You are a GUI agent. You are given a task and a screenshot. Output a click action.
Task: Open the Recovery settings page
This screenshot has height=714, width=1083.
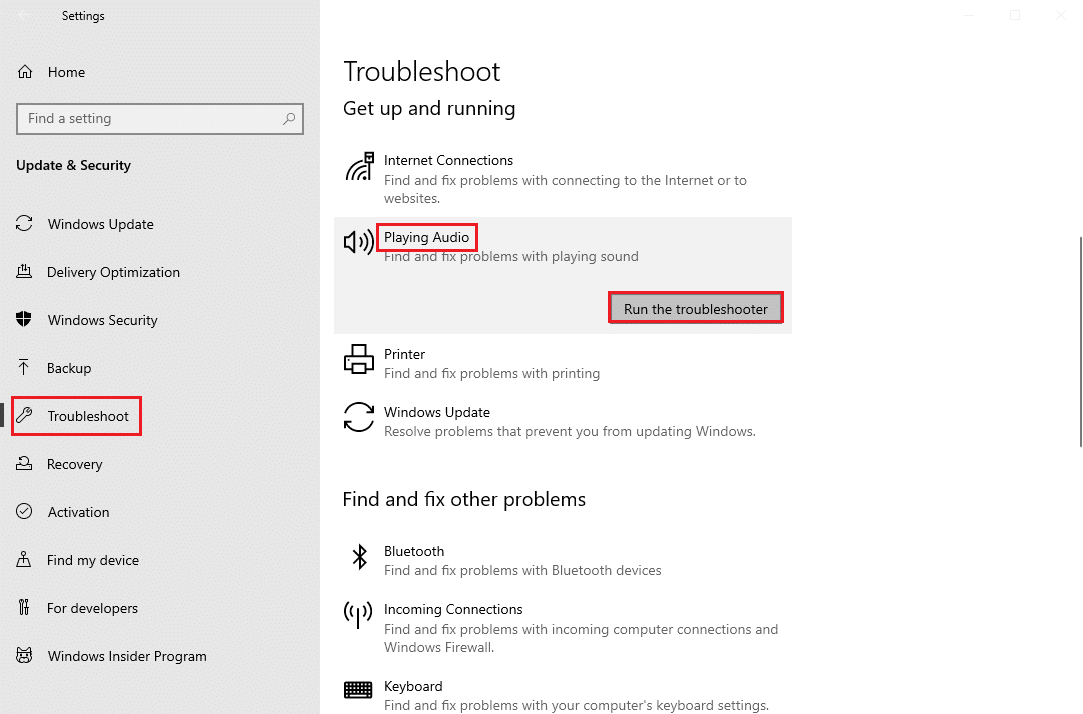click(74, 463)
